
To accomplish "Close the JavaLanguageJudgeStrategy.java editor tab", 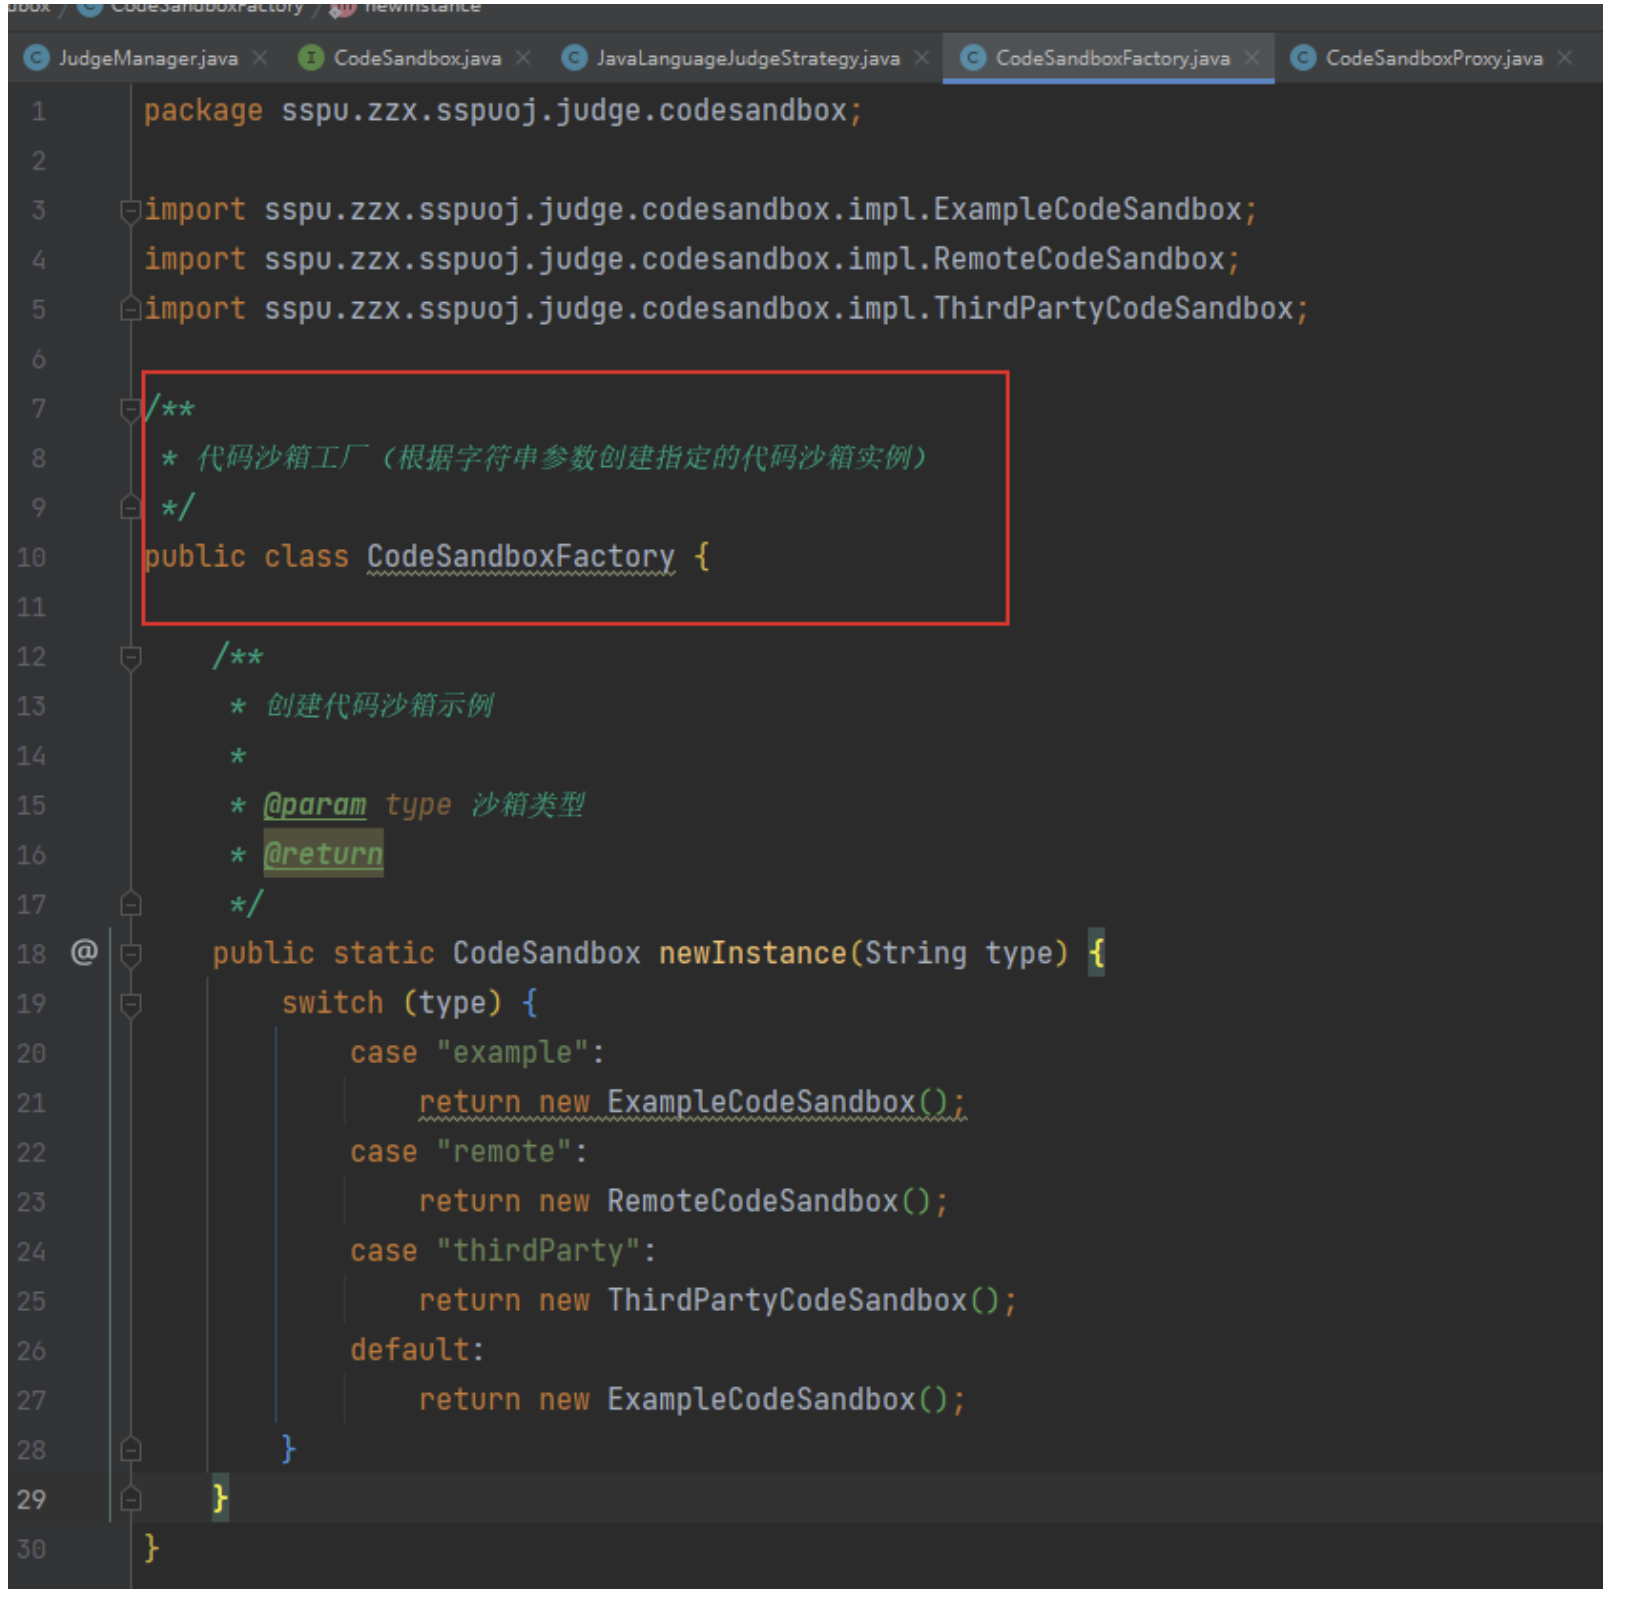I will click(x=922, y=58).
